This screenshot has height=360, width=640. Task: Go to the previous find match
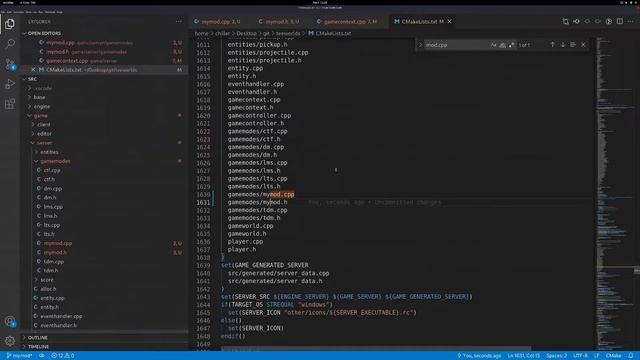(552, 45)
